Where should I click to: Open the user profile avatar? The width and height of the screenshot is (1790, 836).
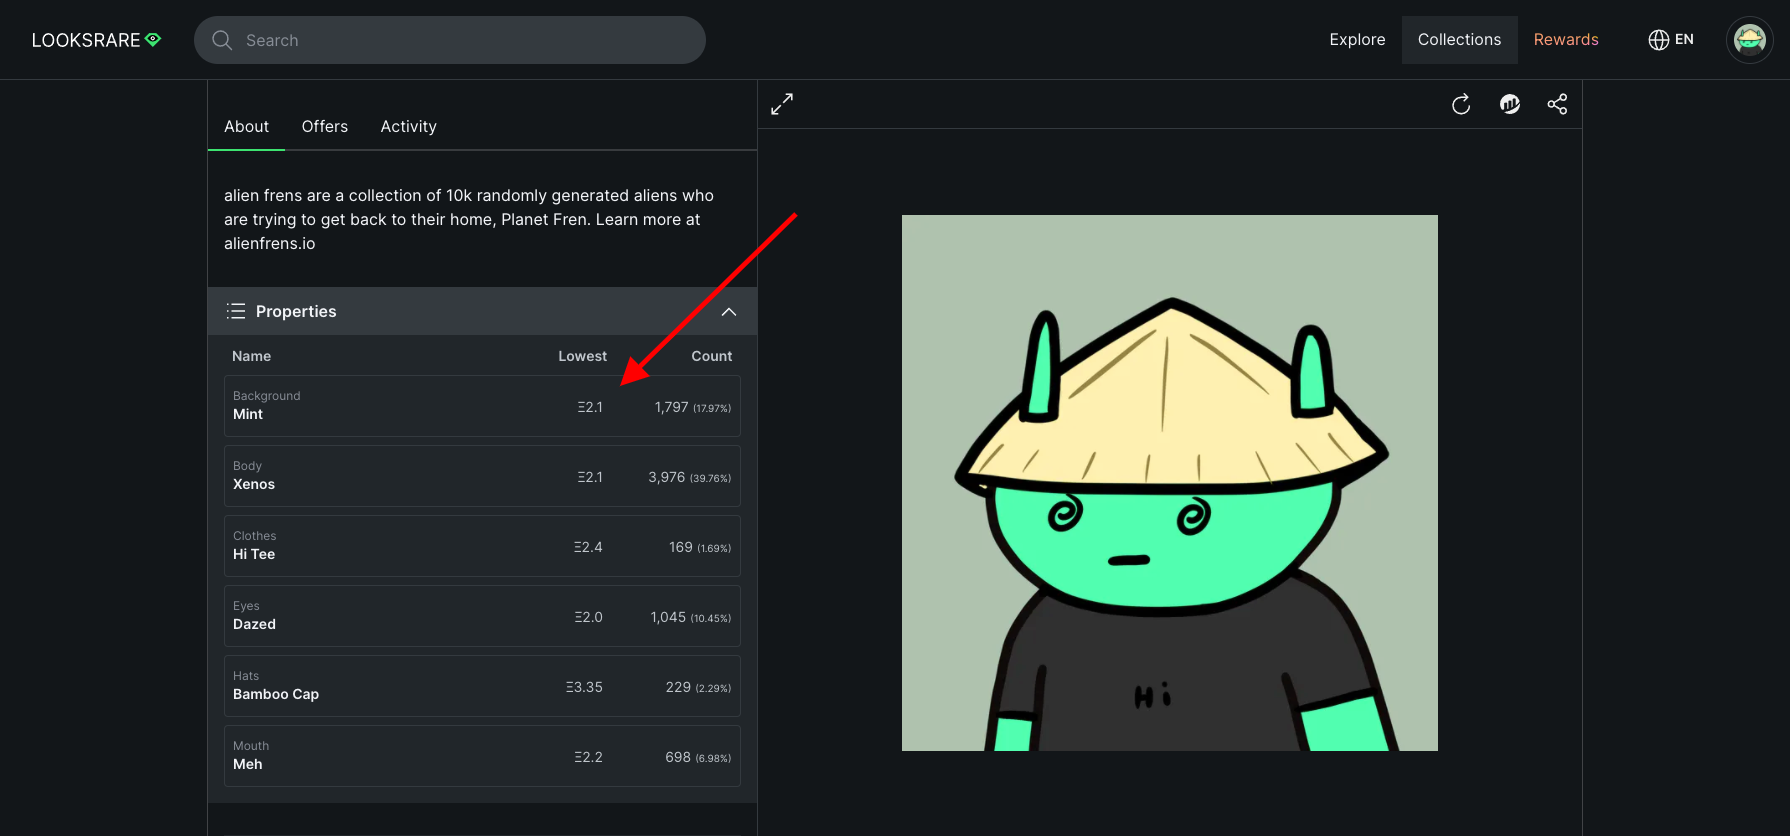click(x=1749, y=40)
